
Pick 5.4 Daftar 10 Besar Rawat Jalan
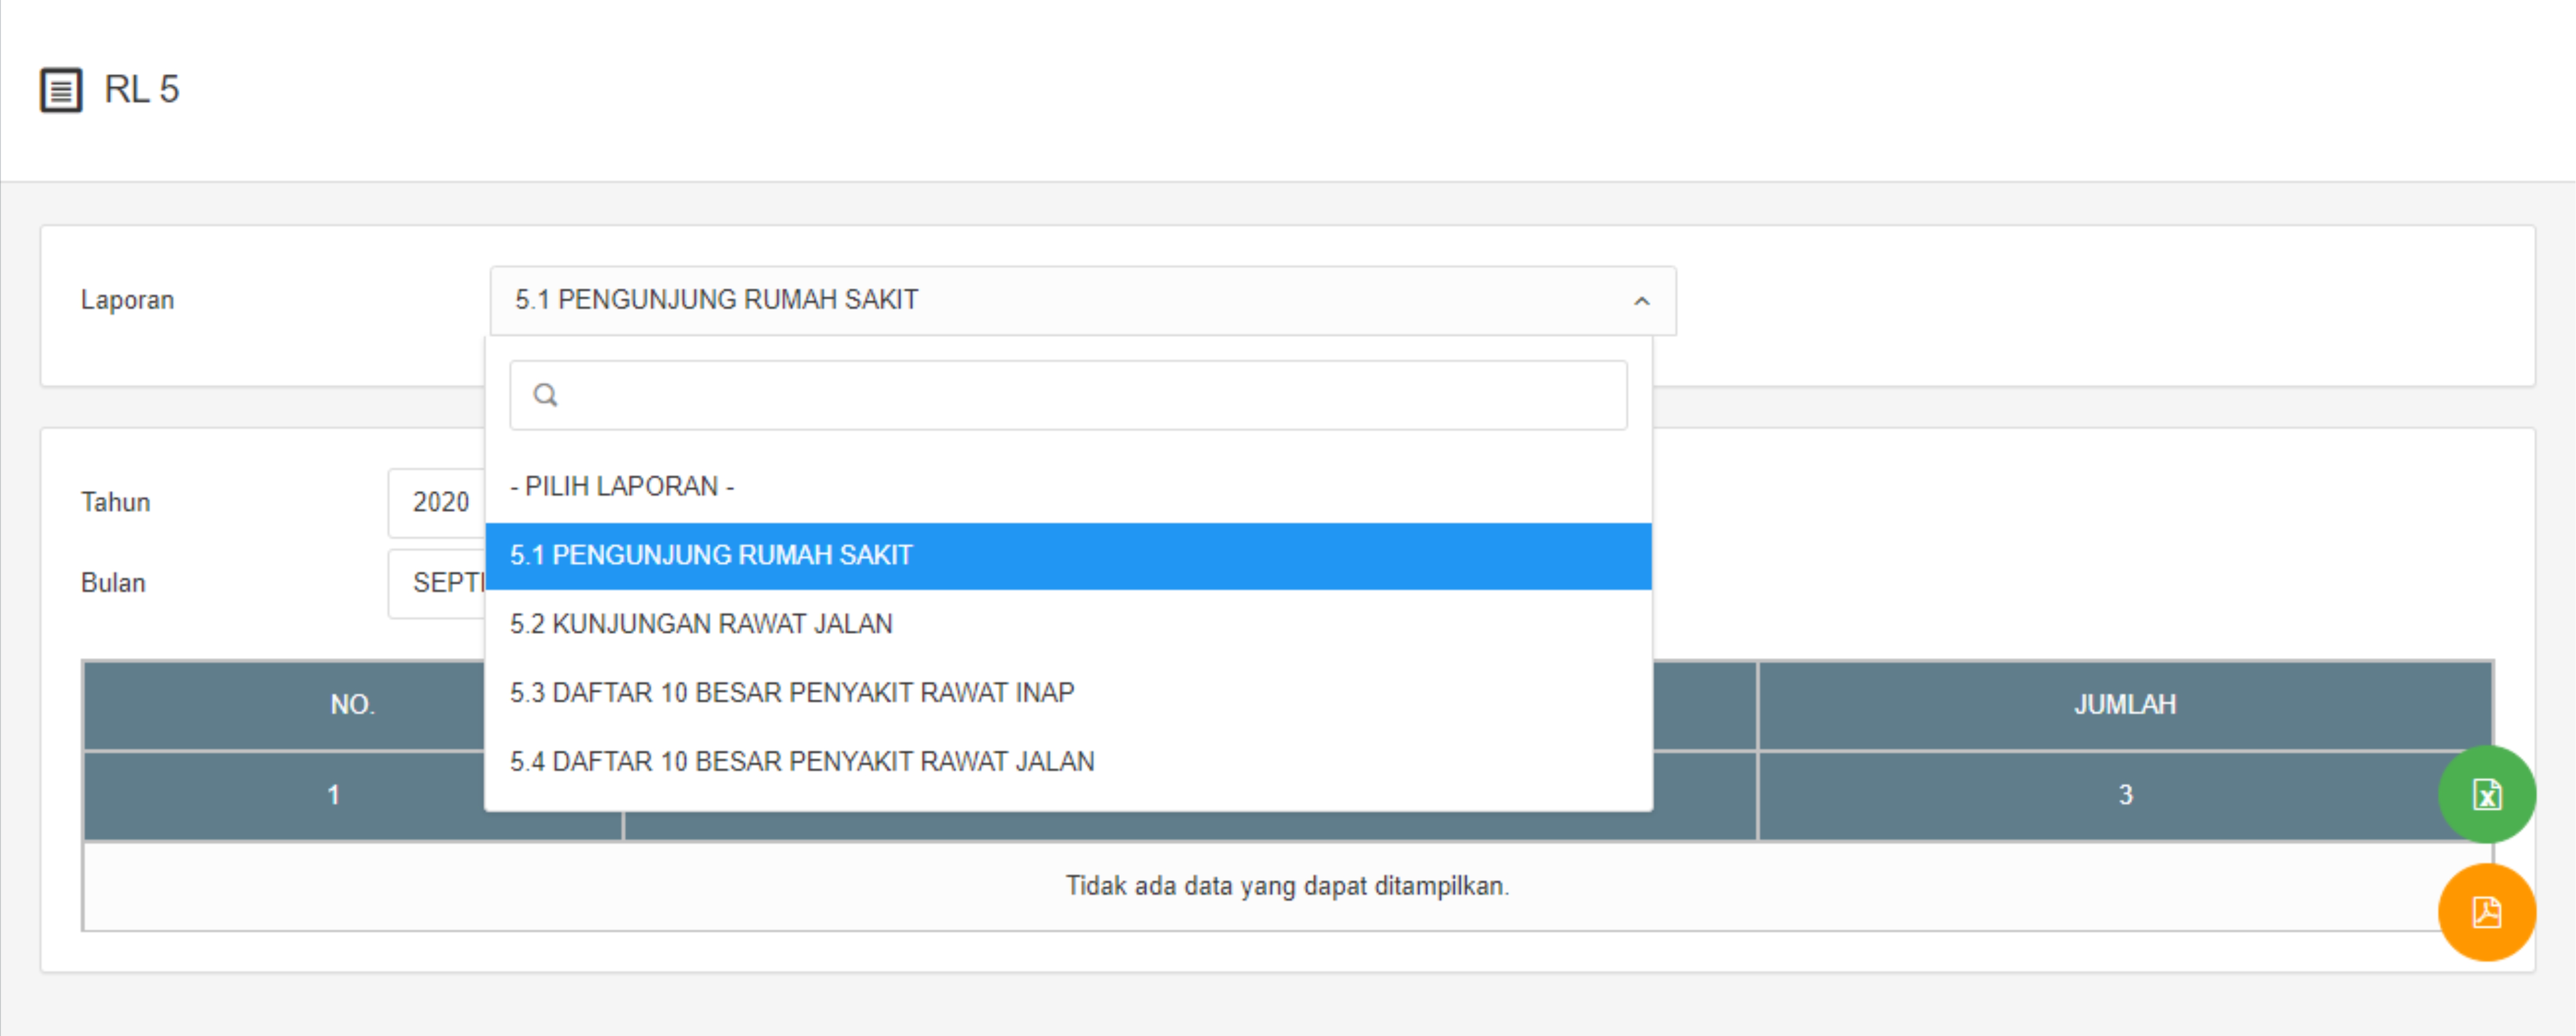point(802,762)
